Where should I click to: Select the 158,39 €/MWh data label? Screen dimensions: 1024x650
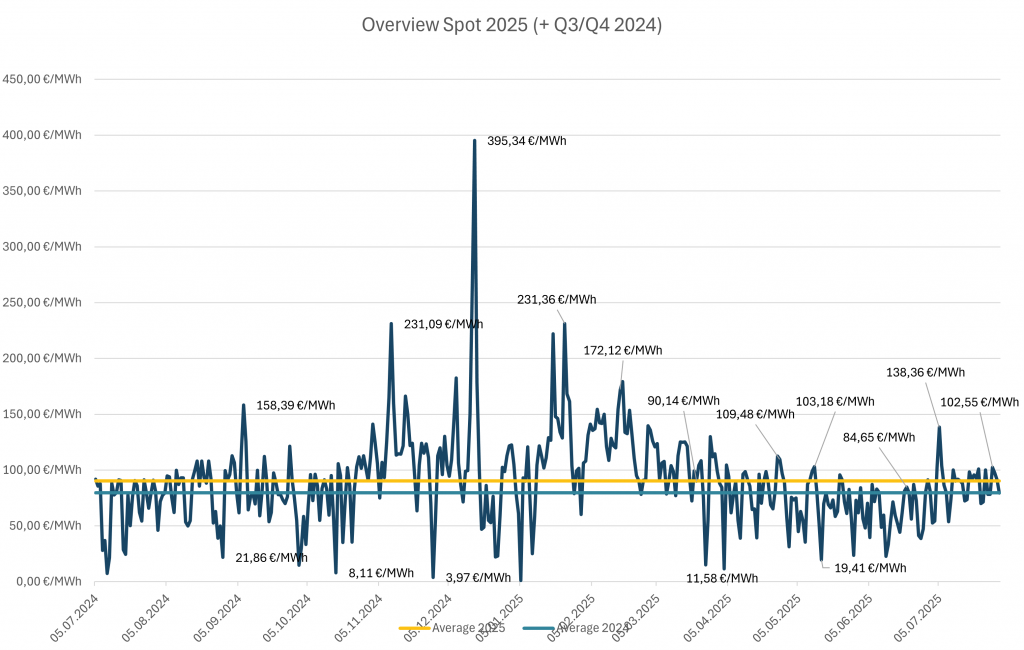(x=295, y=406)
